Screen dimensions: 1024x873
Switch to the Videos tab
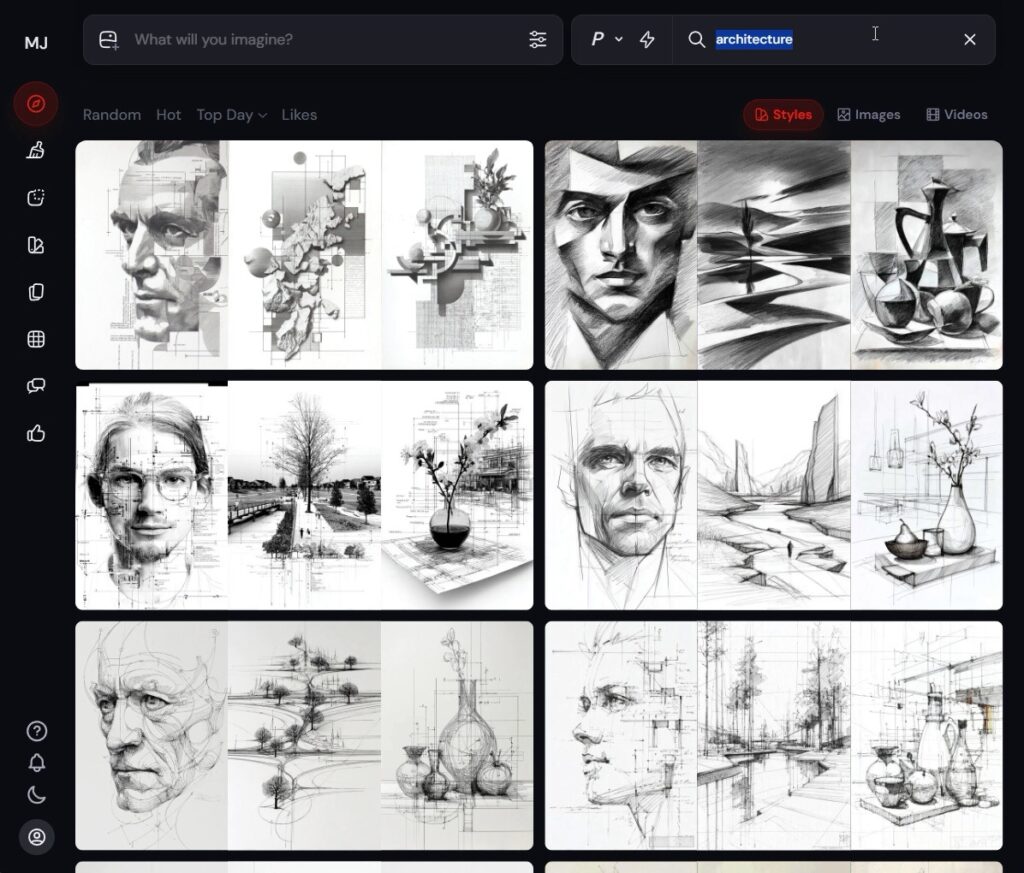956,115
